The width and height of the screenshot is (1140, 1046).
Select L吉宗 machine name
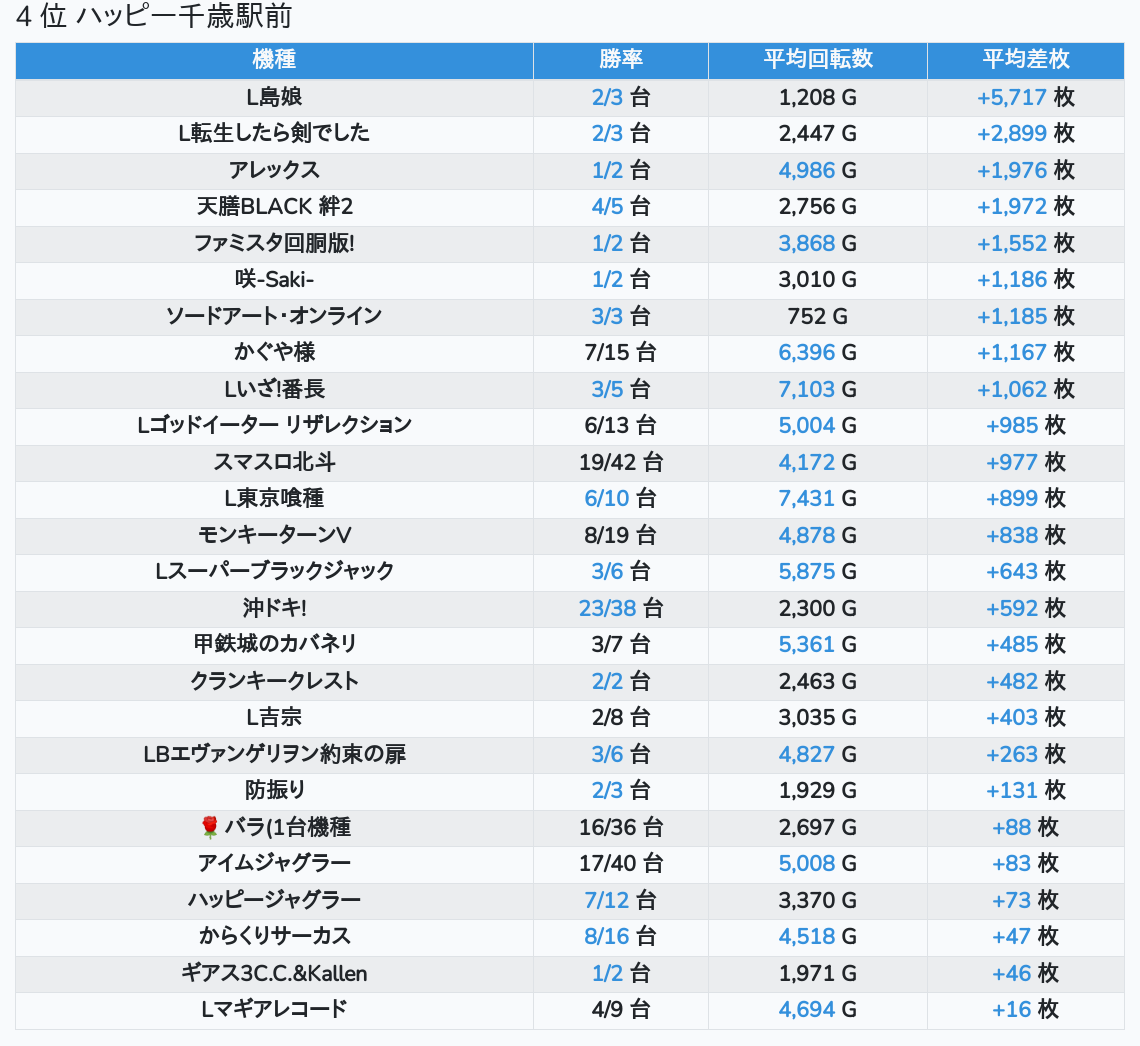(x=274, y=718)
